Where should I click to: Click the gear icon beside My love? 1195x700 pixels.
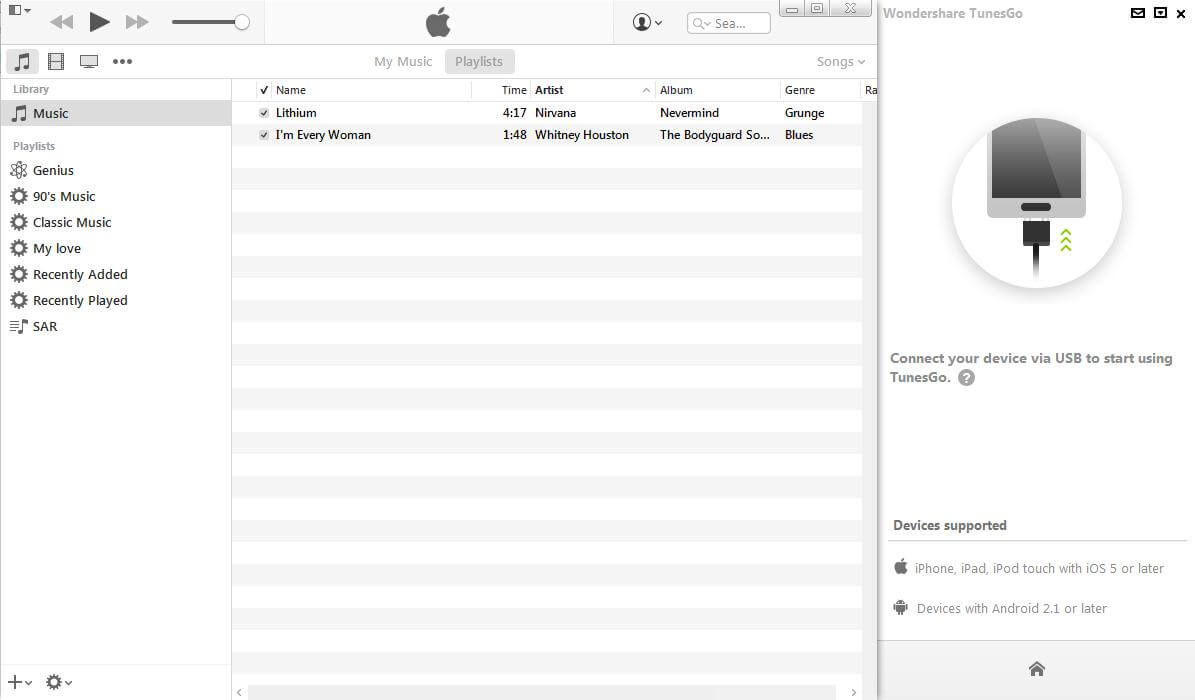coord(19,248)
